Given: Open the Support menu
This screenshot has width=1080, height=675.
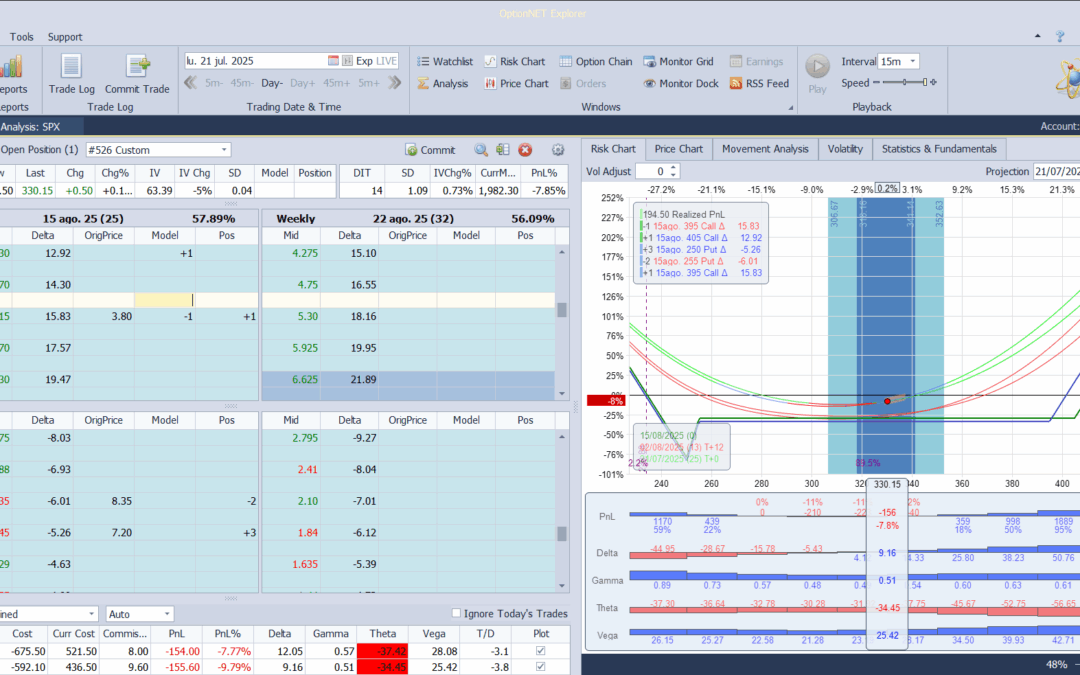Looking at the screenshot, I should (x=65, y=37).
